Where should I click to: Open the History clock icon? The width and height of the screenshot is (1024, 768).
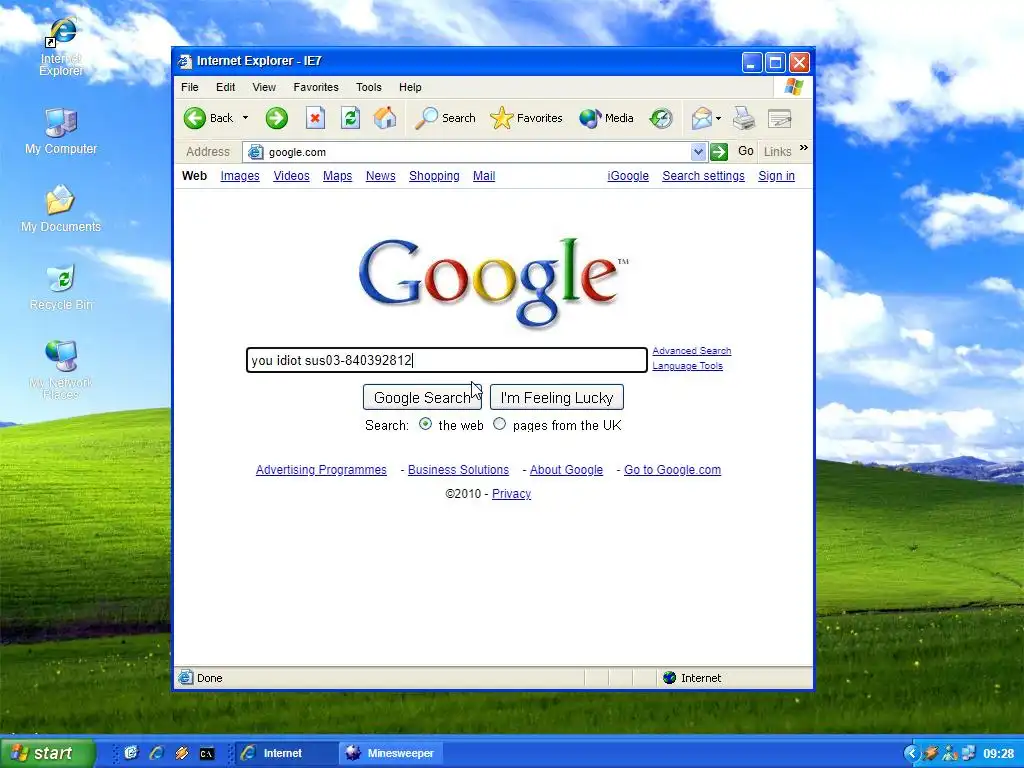click(661, 118)
